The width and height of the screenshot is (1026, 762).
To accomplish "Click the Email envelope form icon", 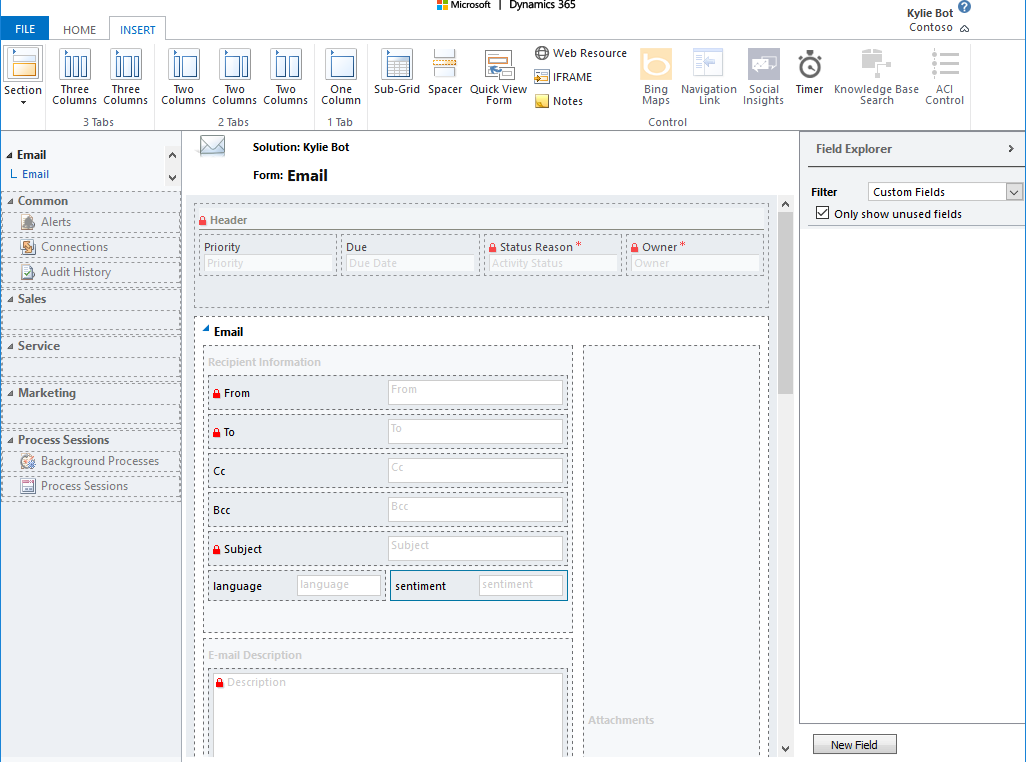I will pos(212,146).
